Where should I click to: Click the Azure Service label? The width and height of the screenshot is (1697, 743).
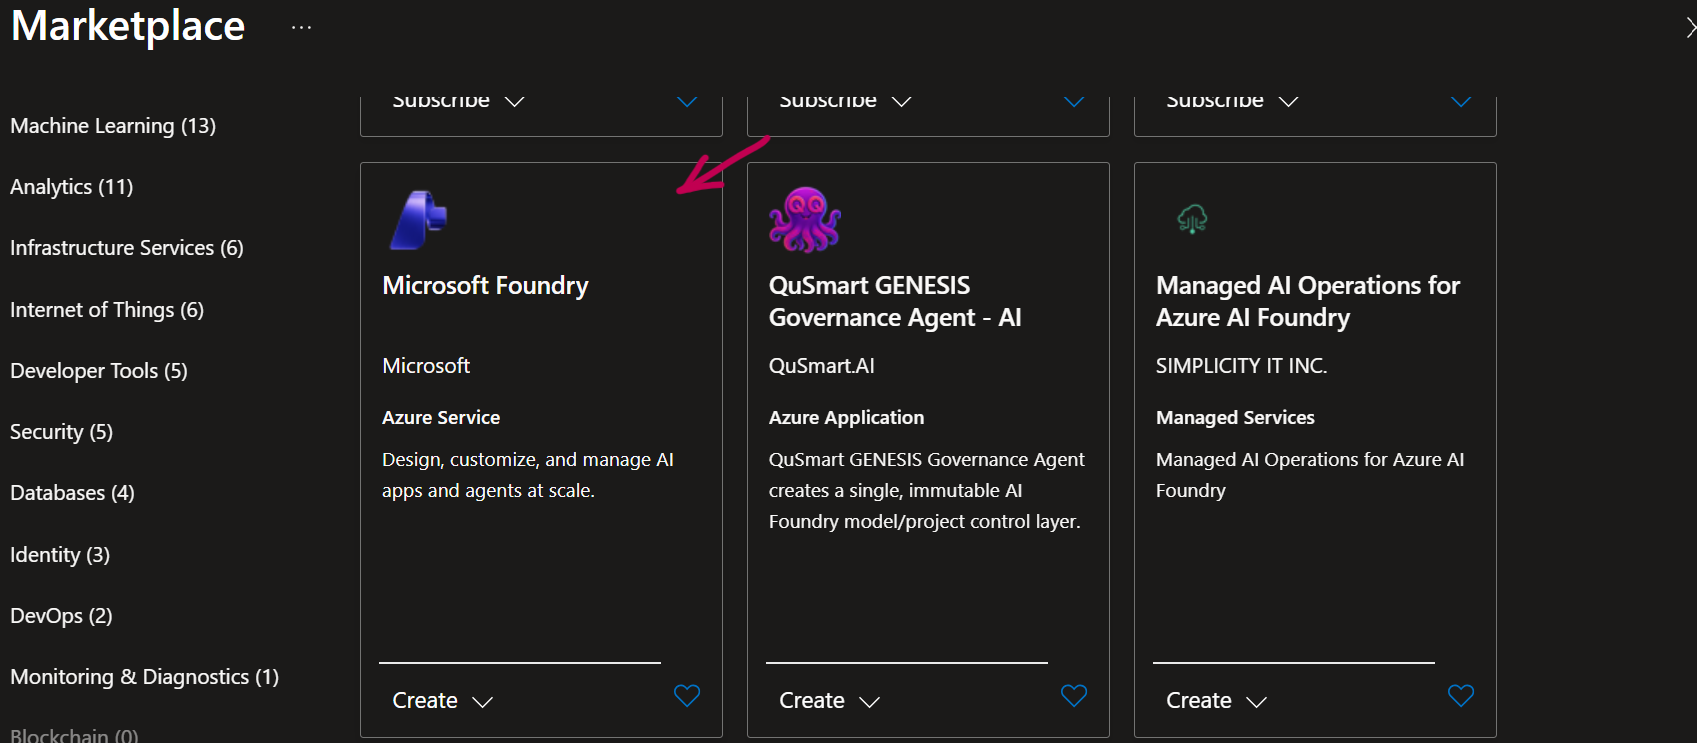tap(441, 418)
